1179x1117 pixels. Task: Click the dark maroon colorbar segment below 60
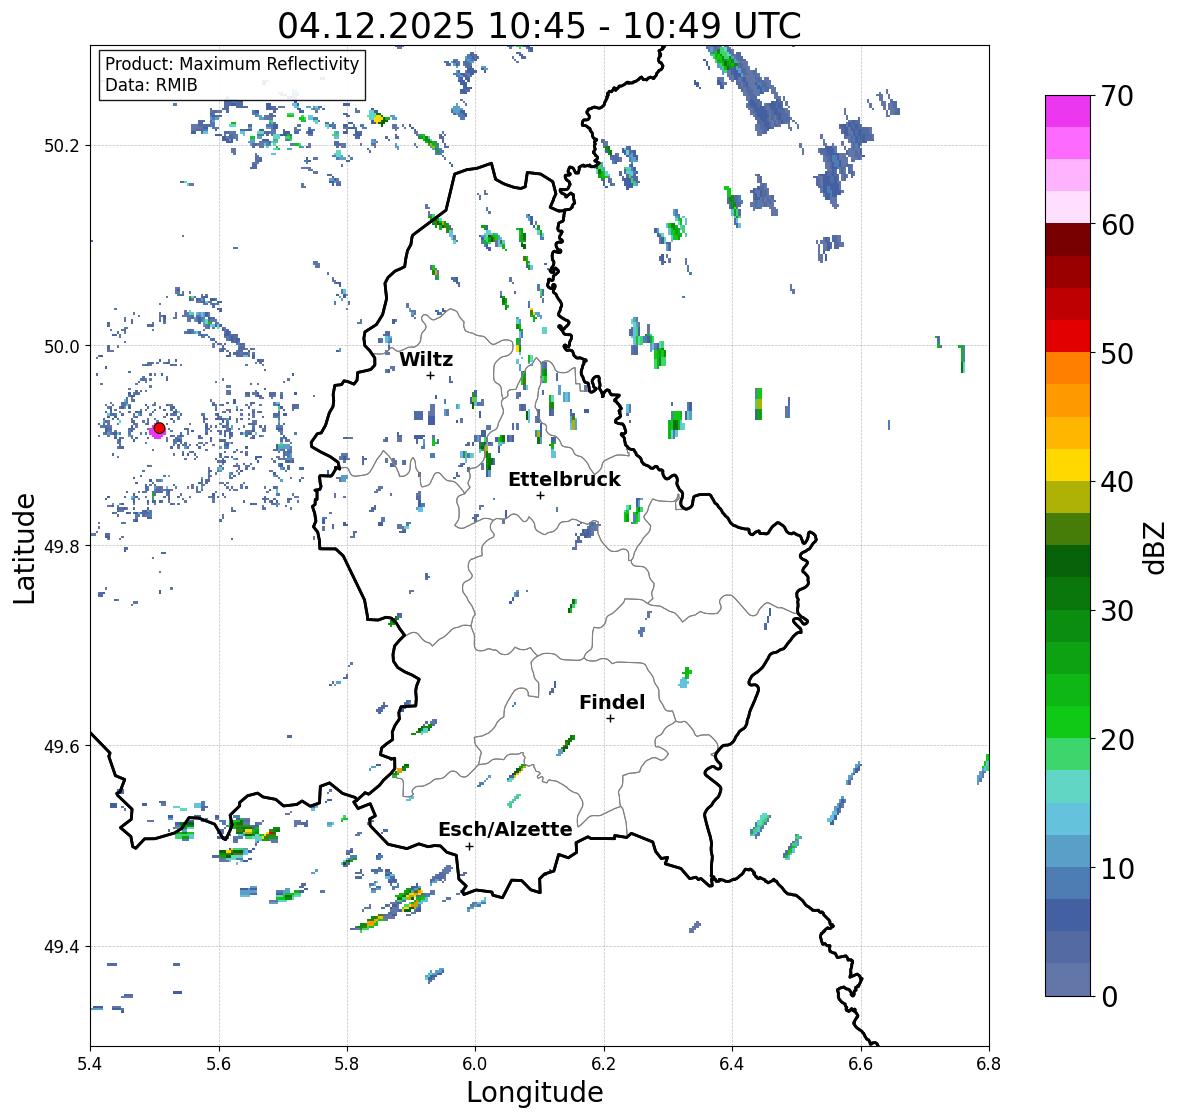tap(1068, 239)
